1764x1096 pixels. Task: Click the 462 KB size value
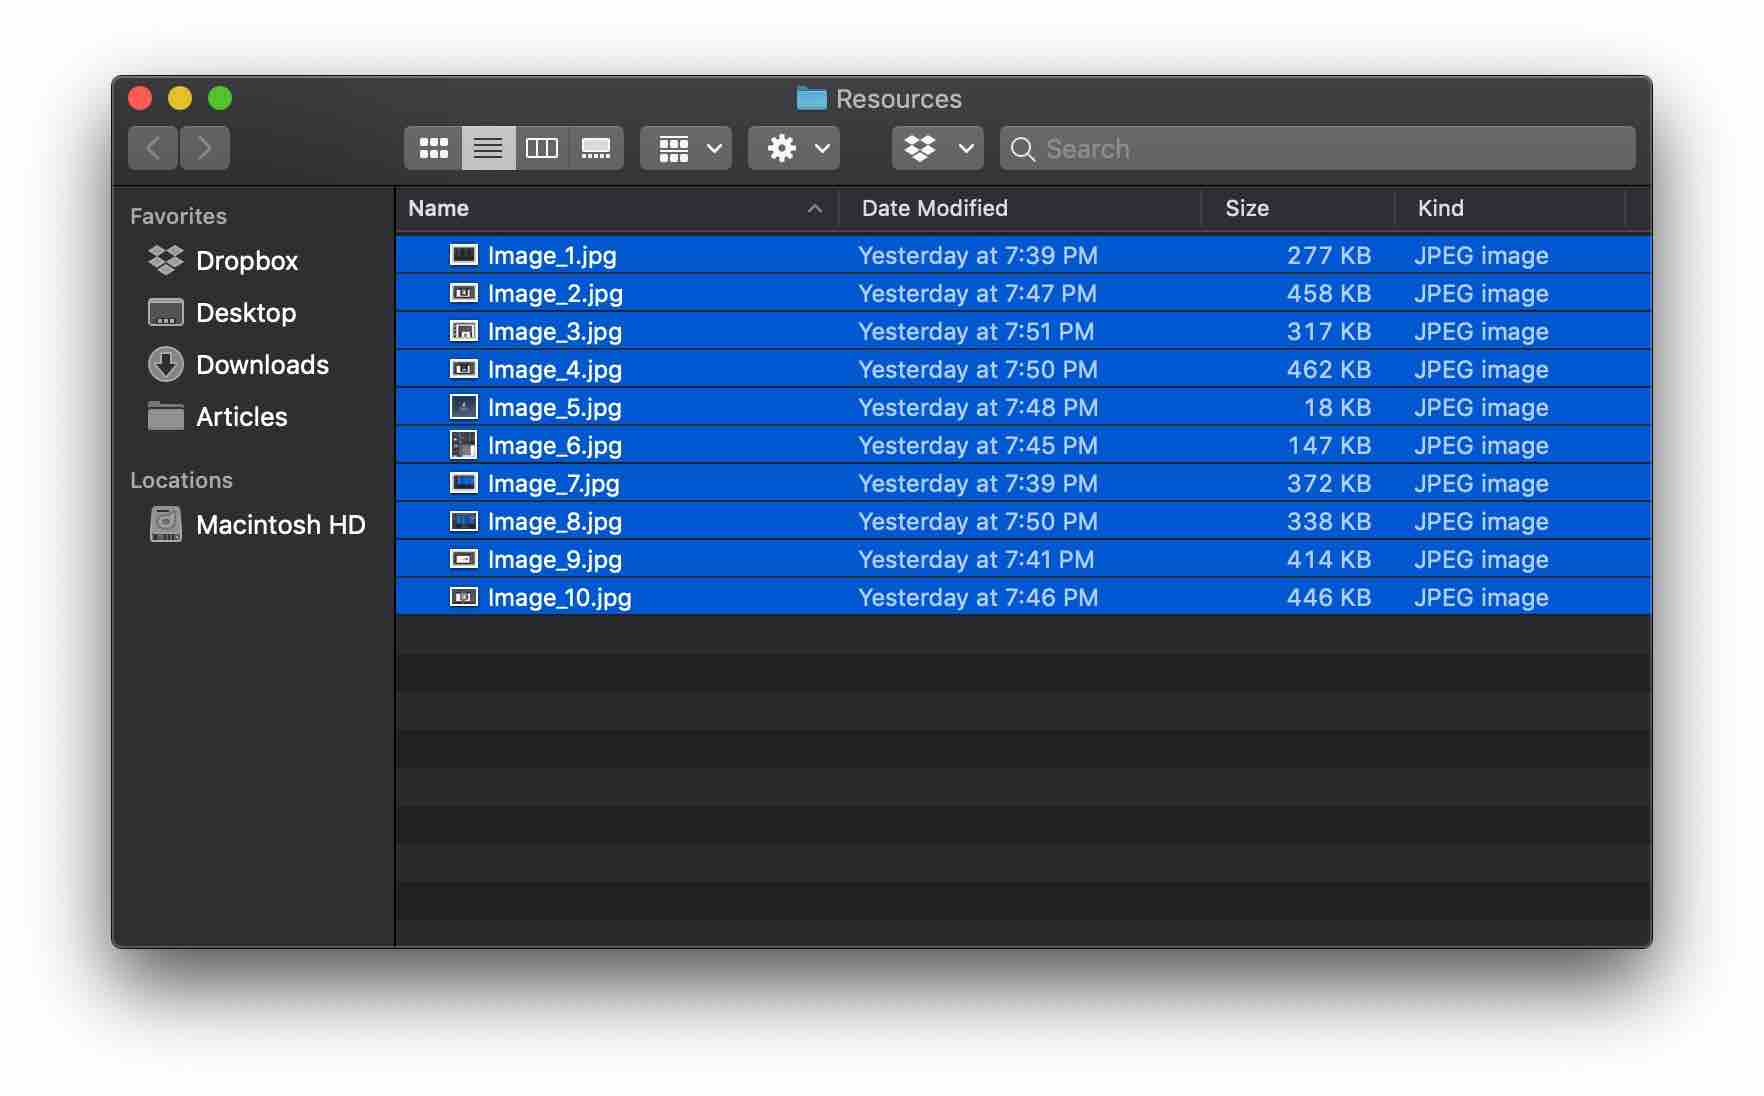[1328, 369]
